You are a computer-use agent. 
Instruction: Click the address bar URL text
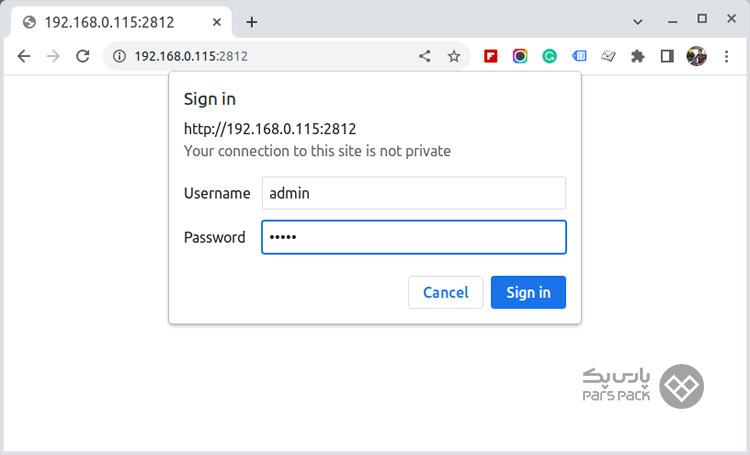(x=191, y=56)
